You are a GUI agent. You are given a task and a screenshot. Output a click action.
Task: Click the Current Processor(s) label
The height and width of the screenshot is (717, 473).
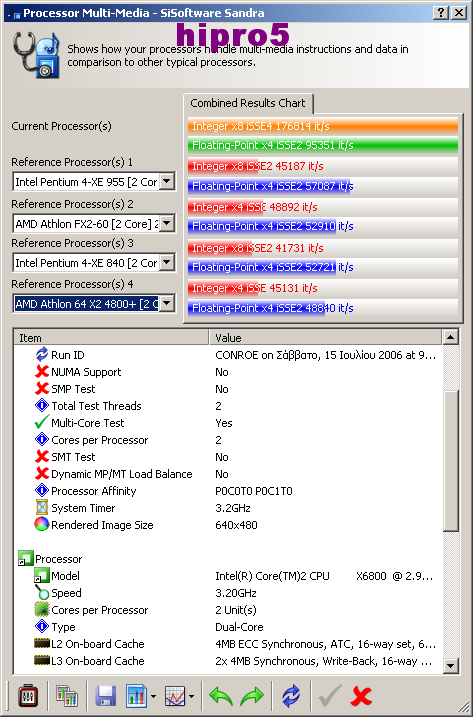61,126
